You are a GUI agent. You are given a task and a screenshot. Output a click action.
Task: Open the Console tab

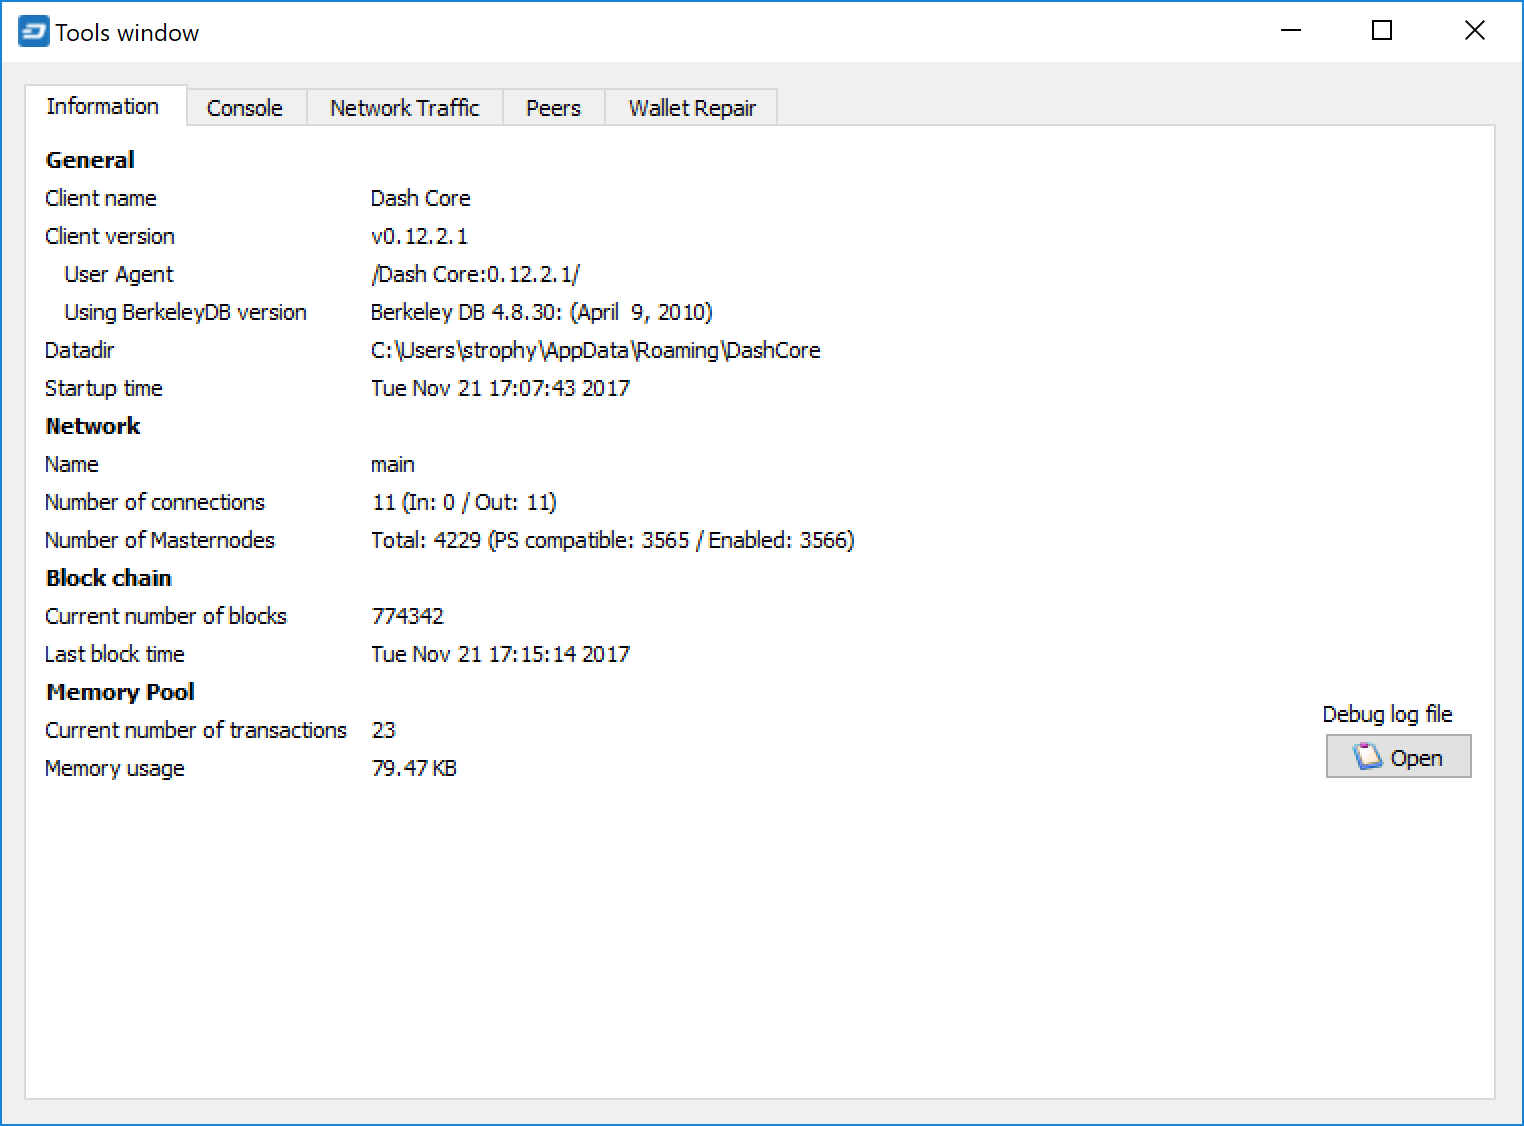tap(245, 108)
